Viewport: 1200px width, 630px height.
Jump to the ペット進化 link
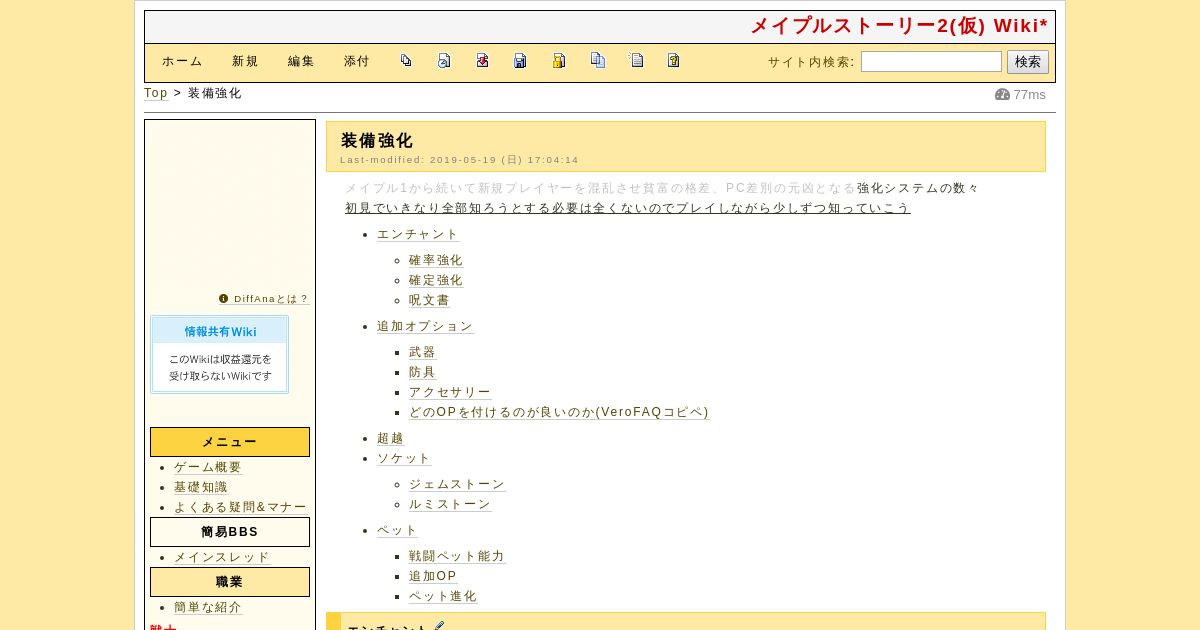[443, 596]
